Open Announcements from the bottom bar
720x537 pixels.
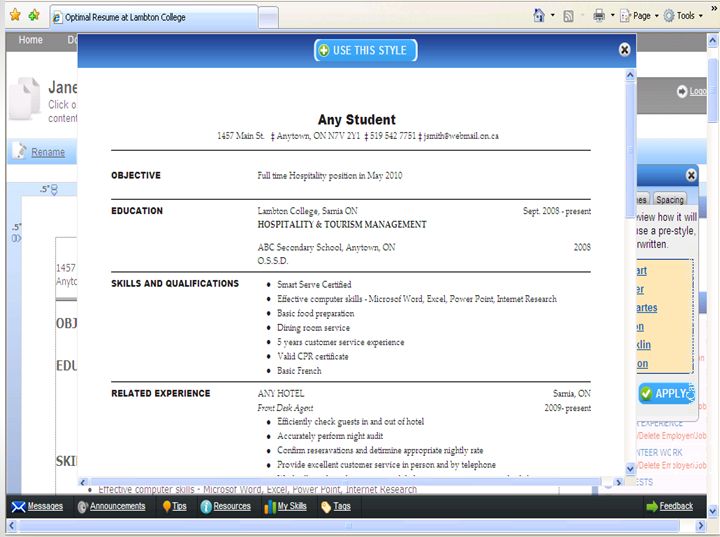[x=118, y=506]
